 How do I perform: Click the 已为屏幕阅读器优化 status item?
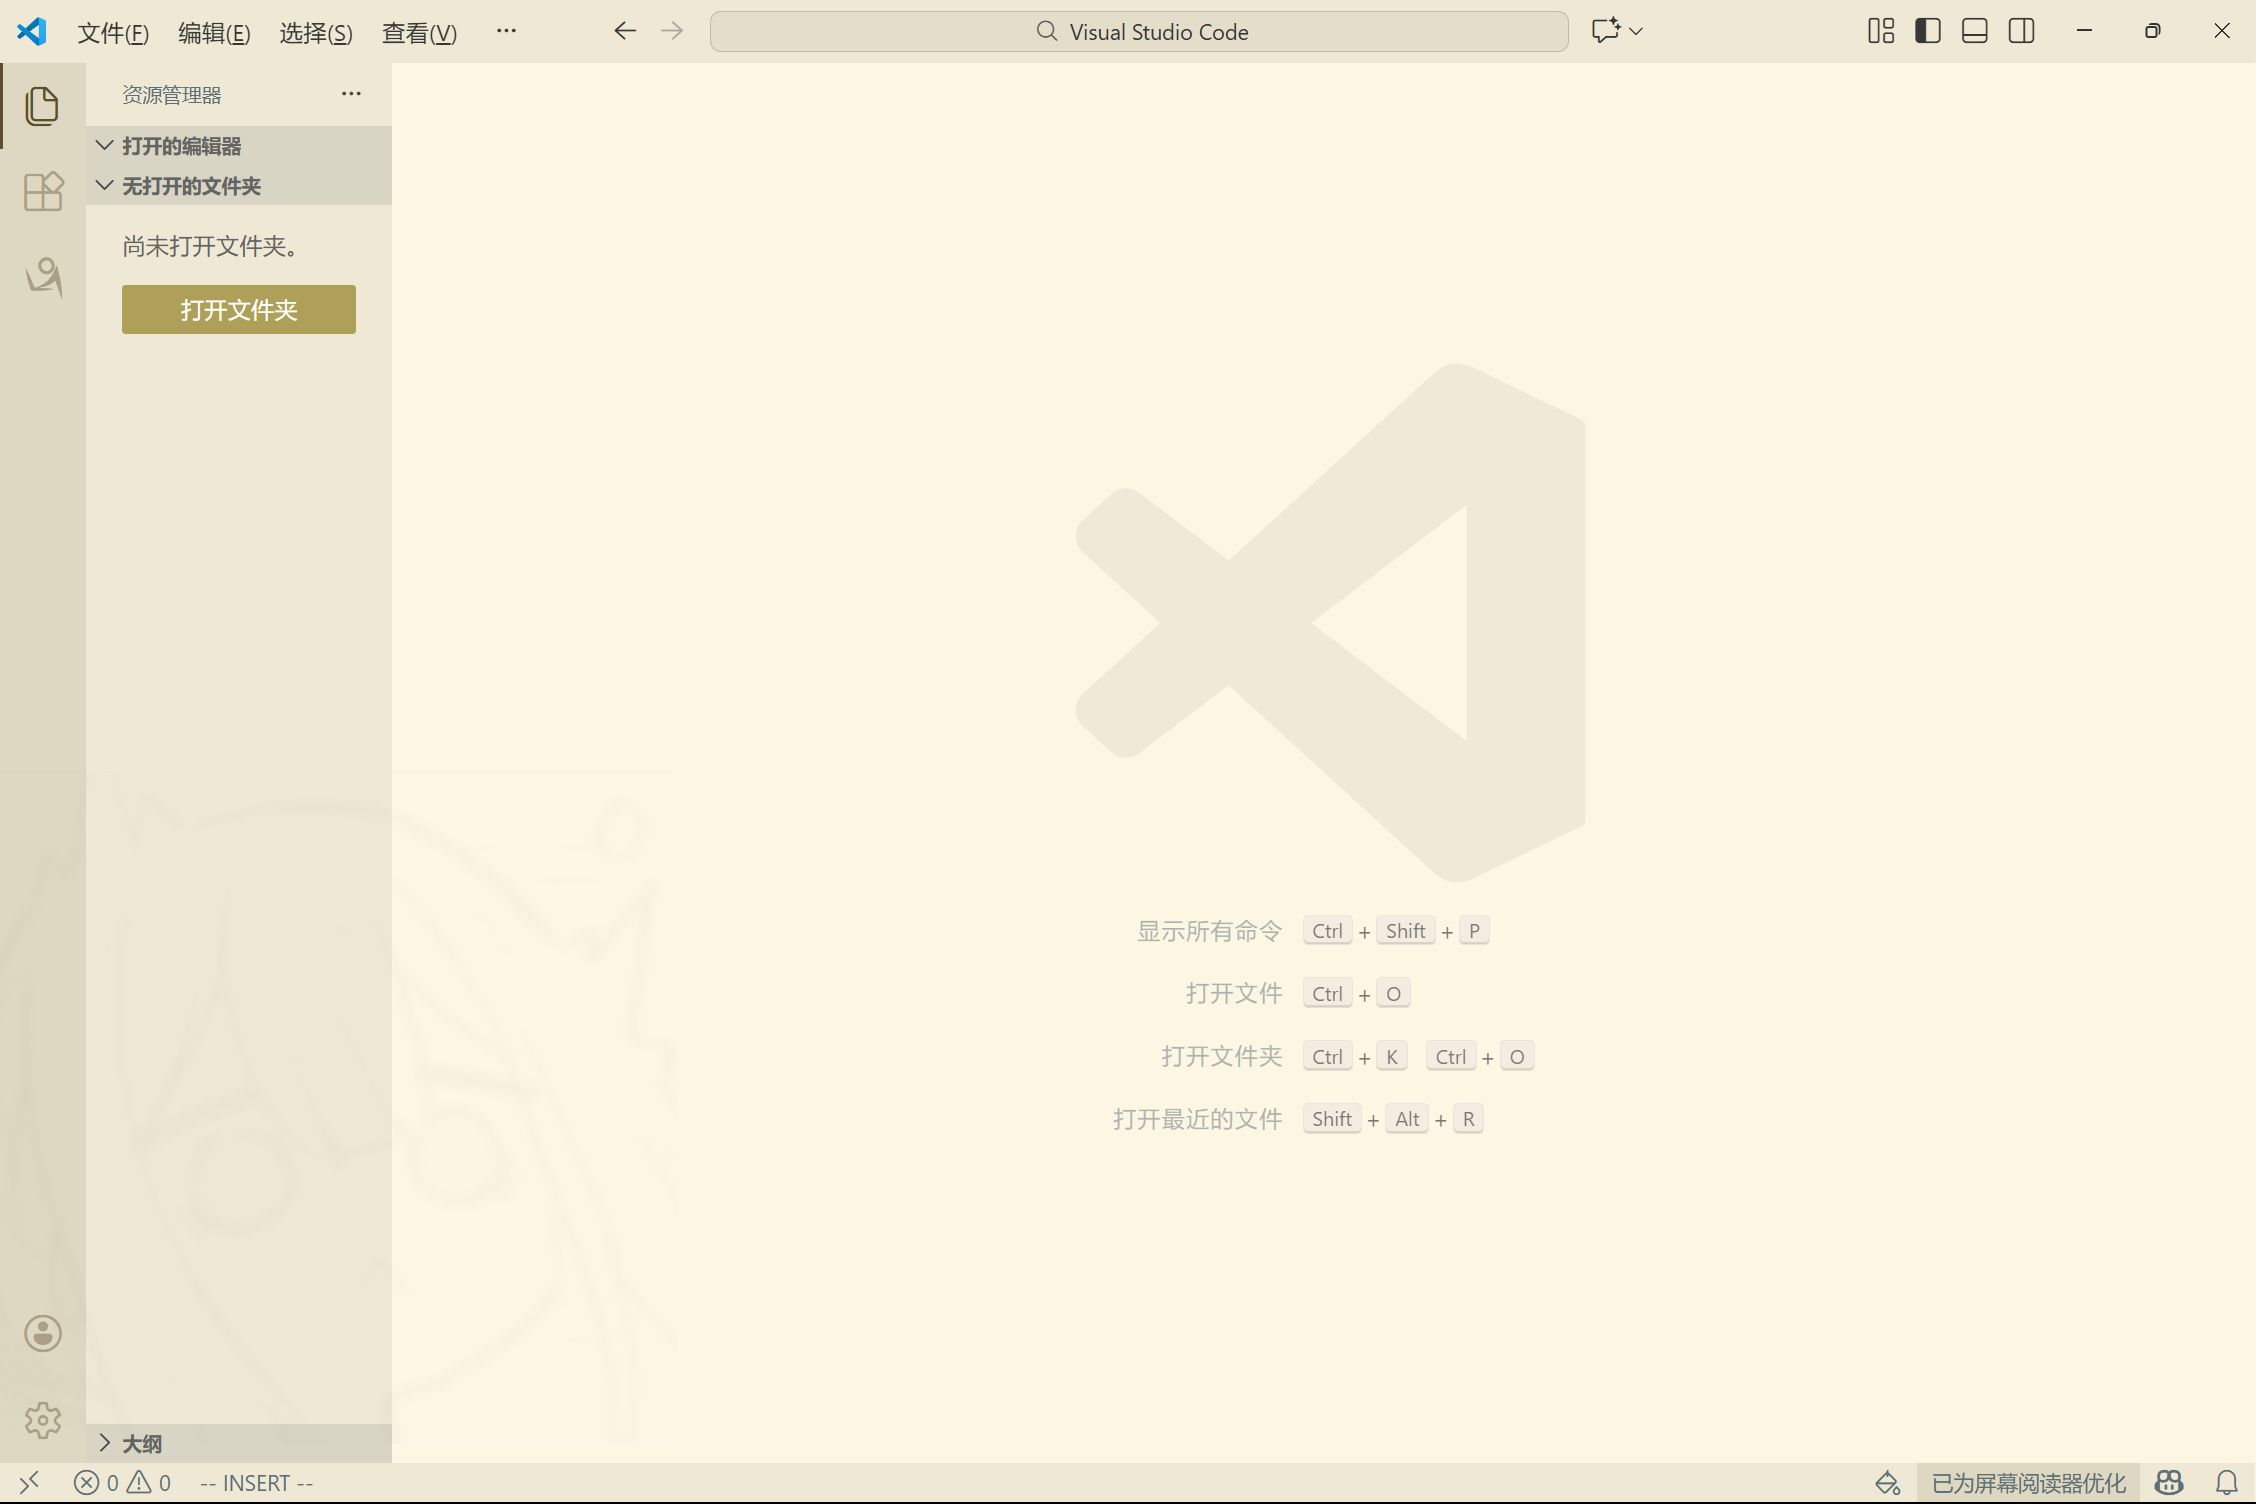click(x=2028, y=1483)
